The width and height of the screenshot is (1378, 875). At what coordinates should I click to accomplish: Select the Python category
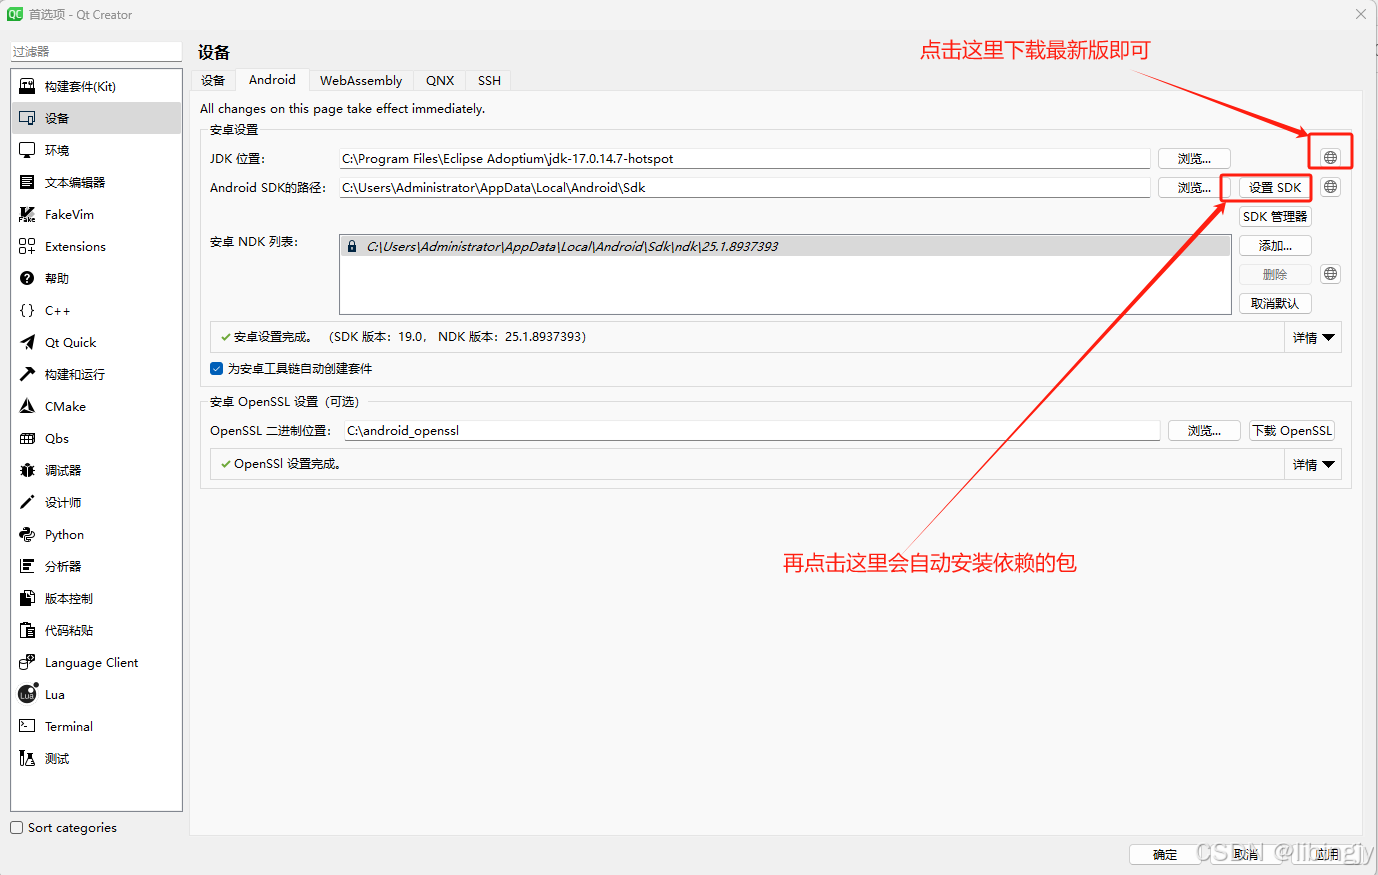click(x=96, y=534)
